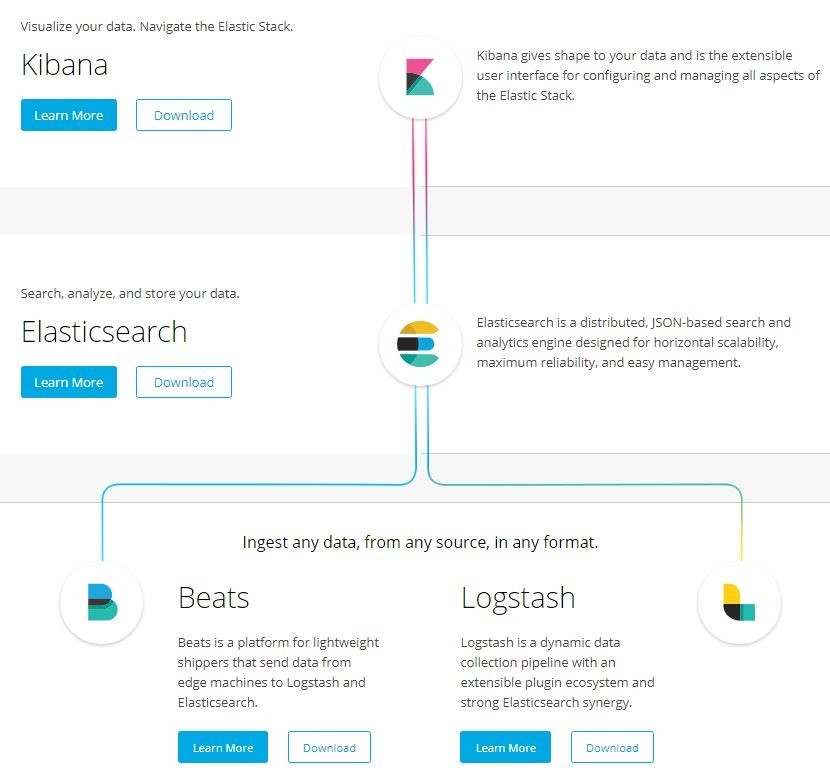Click the Elasticsearch logo icon
This screenshot has width=830, height=774.
[420, 344]
